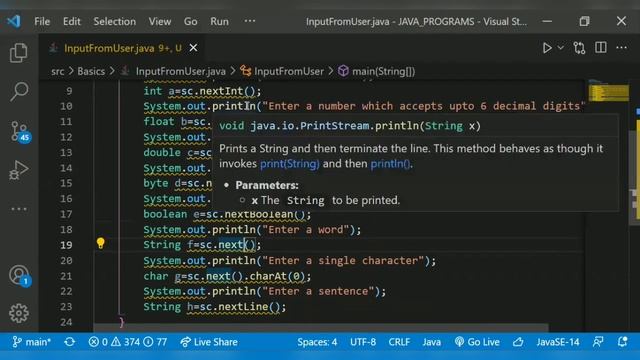The width and height of the screenshot is (640, 360).
Task: Click "Enter a sentence" string on line 22
Action: point(318,291)
